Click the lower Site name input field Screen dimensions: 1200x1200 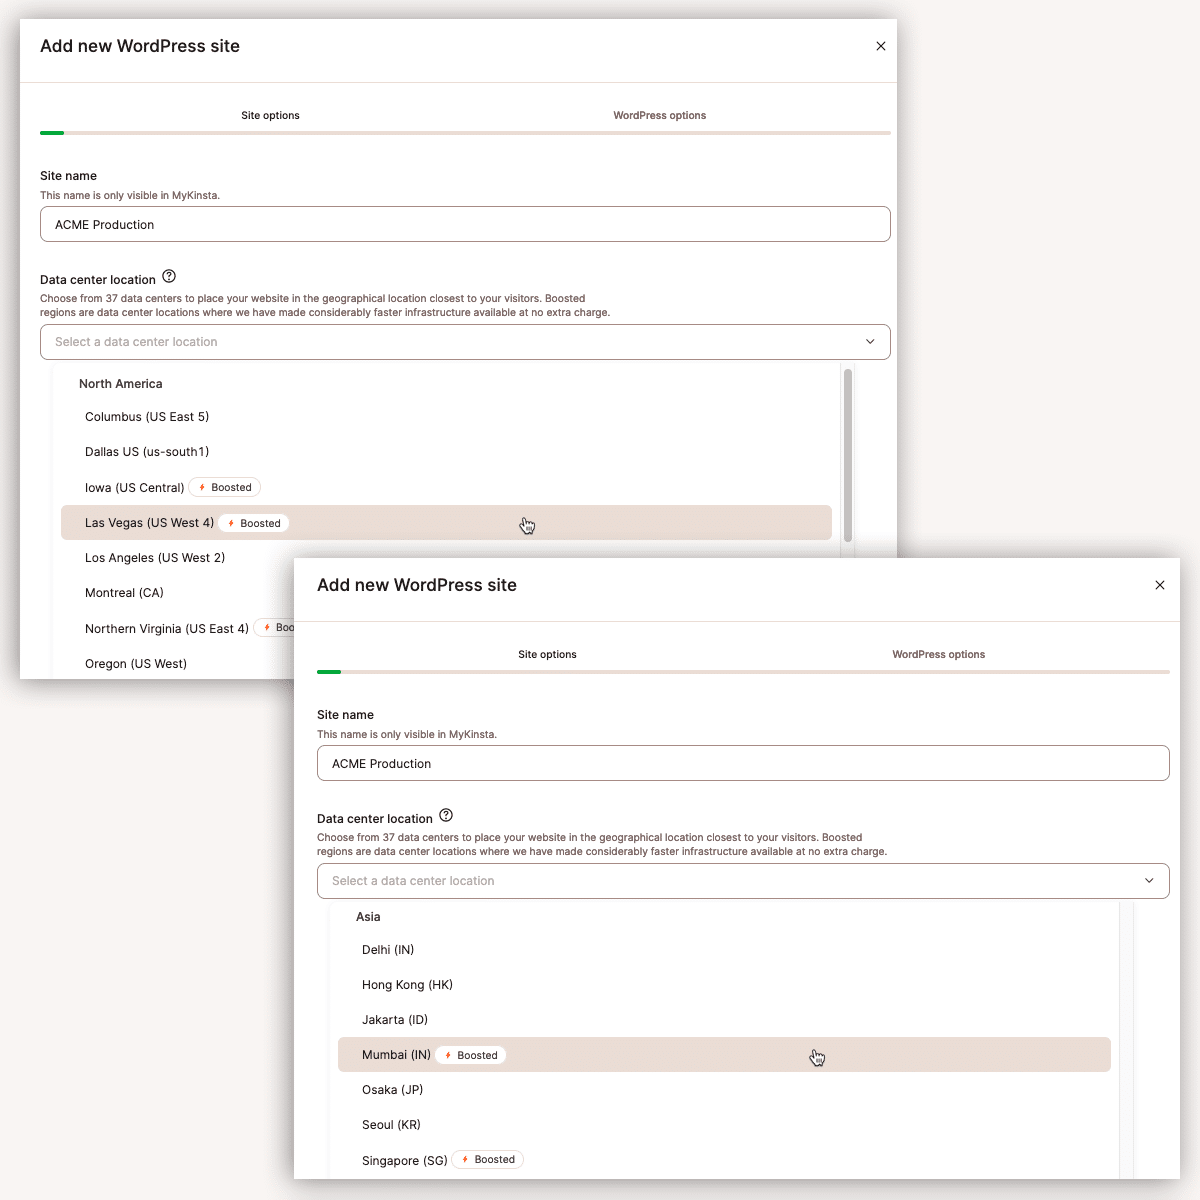pyautogui.click(x=743, y=763)
